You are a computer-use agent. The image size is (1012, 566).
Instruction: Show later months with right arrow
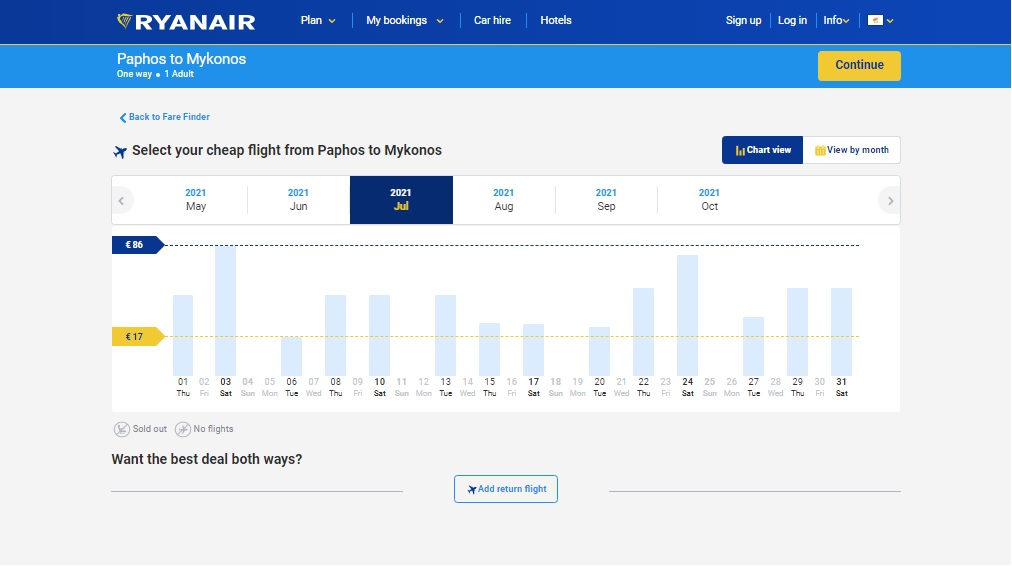point(890,201)
